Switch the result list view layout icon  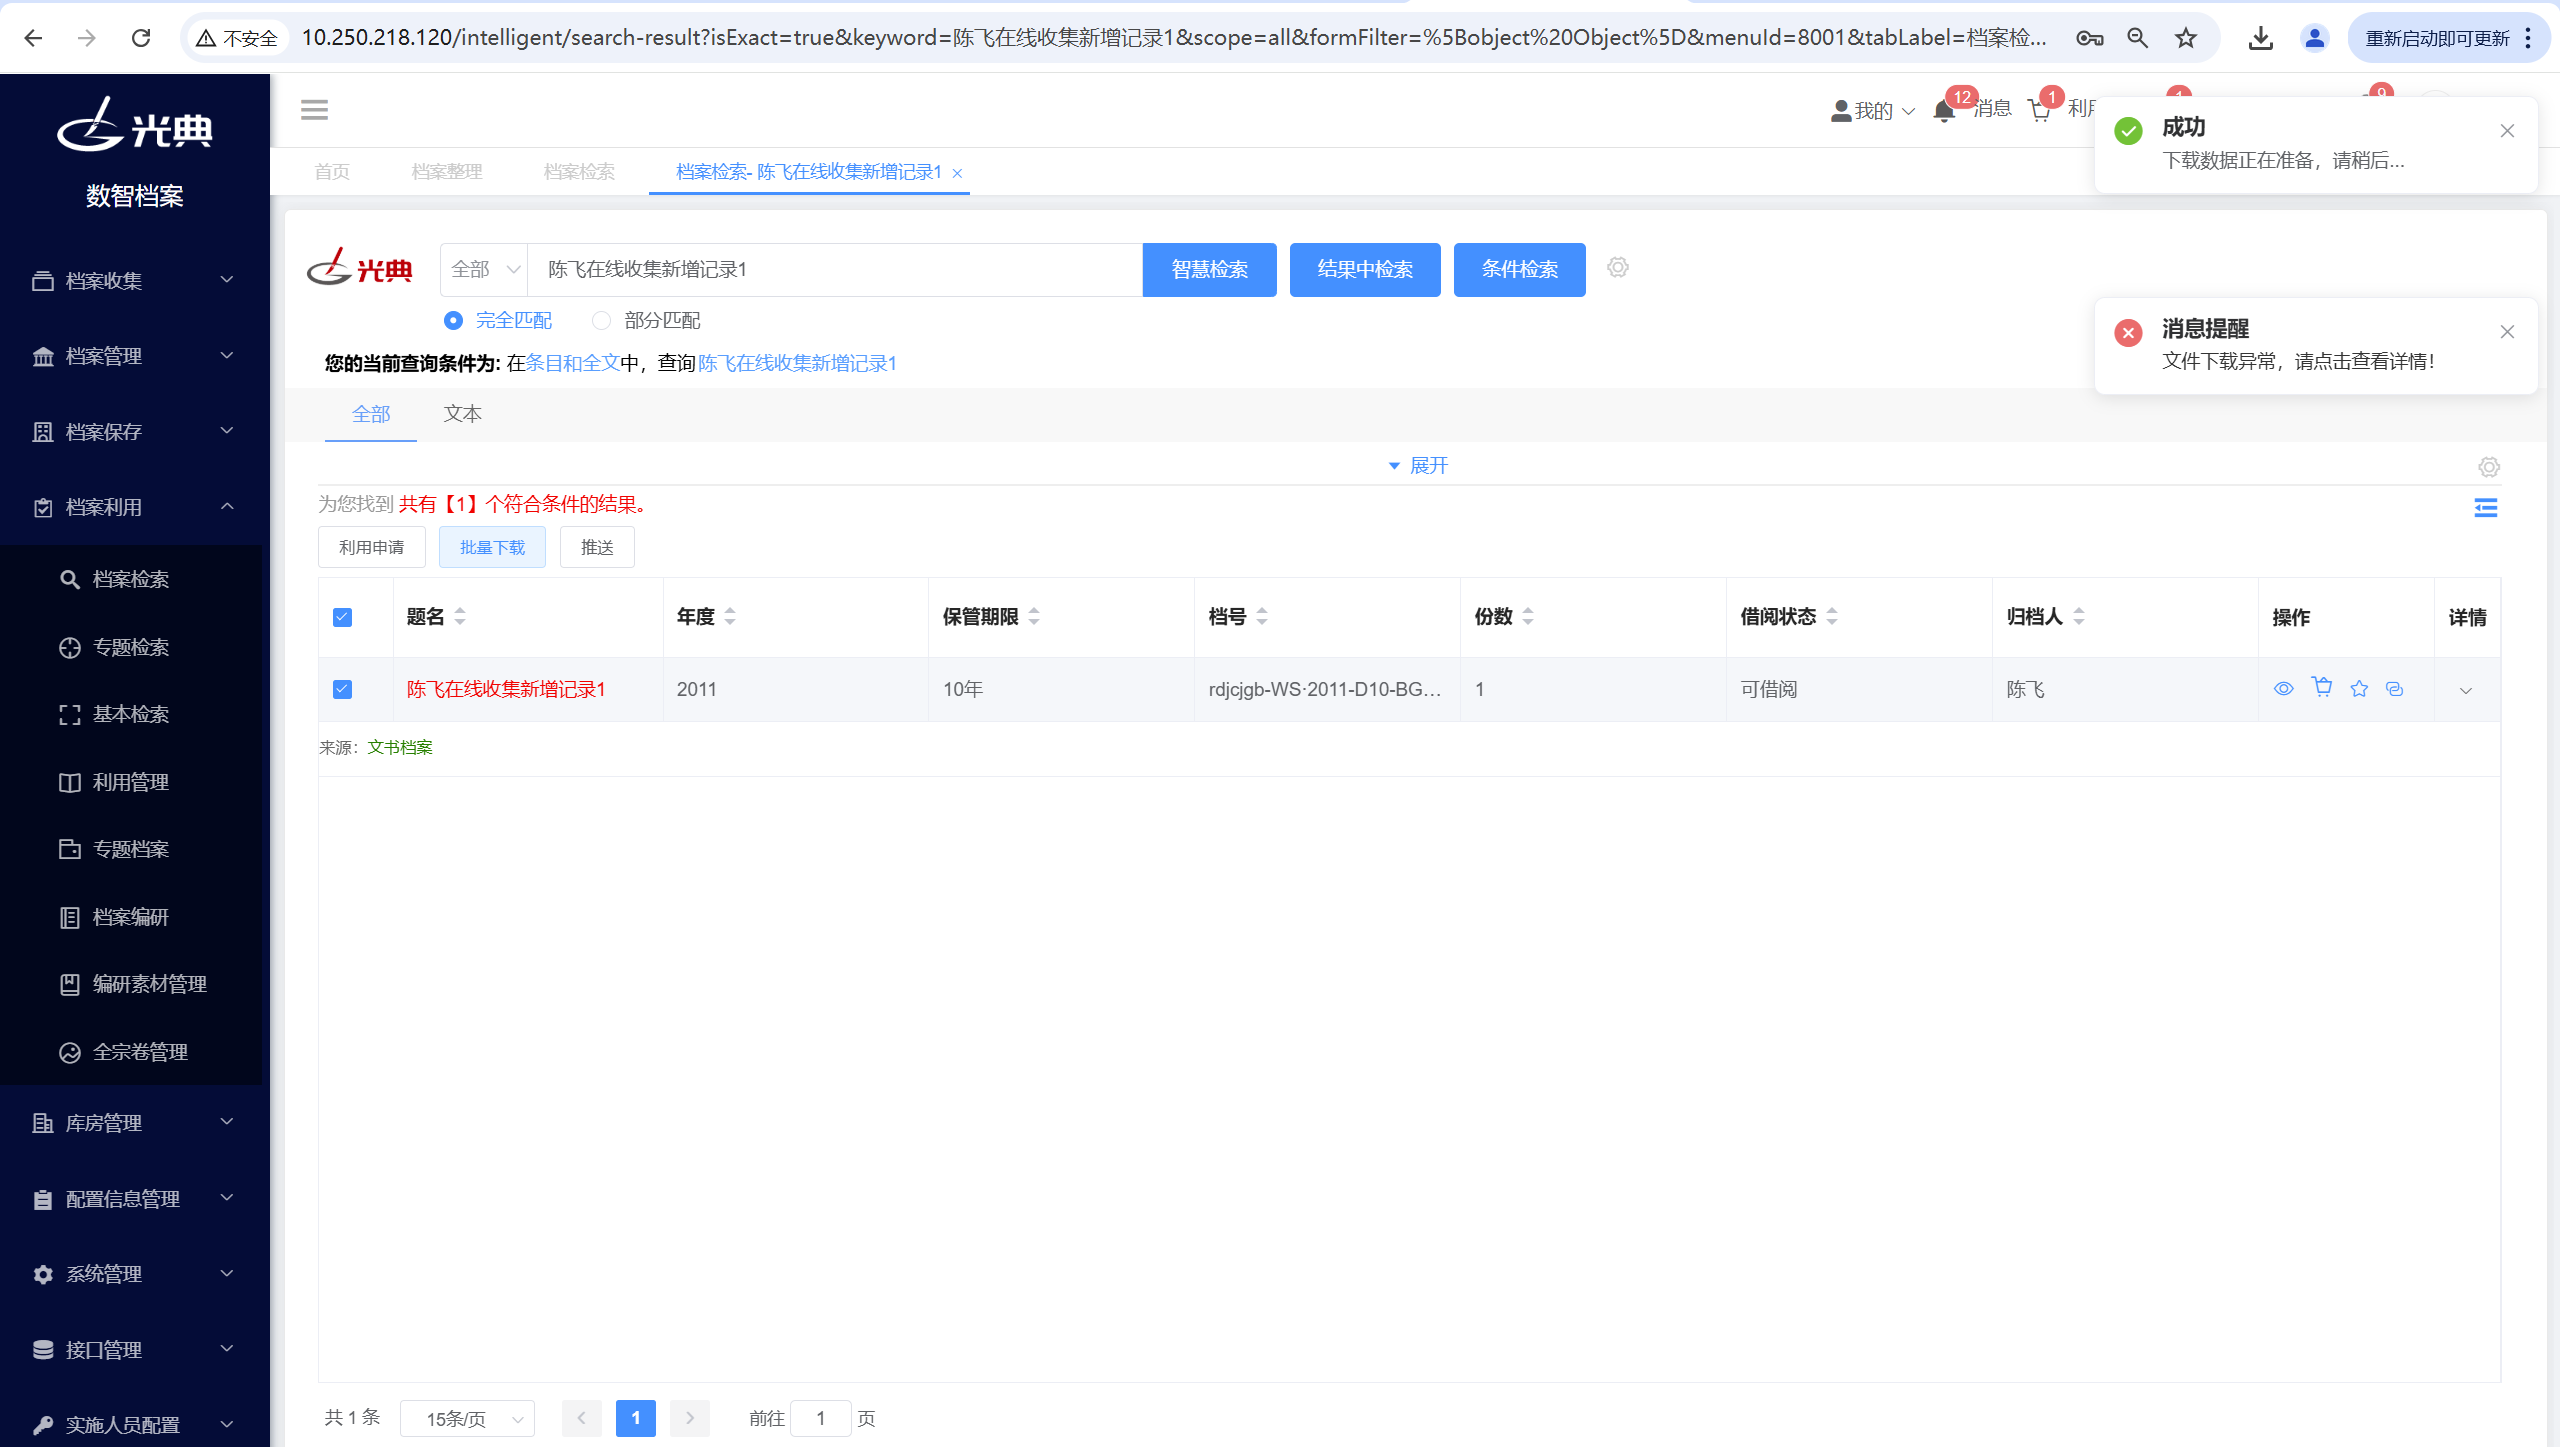[2485, 508]
